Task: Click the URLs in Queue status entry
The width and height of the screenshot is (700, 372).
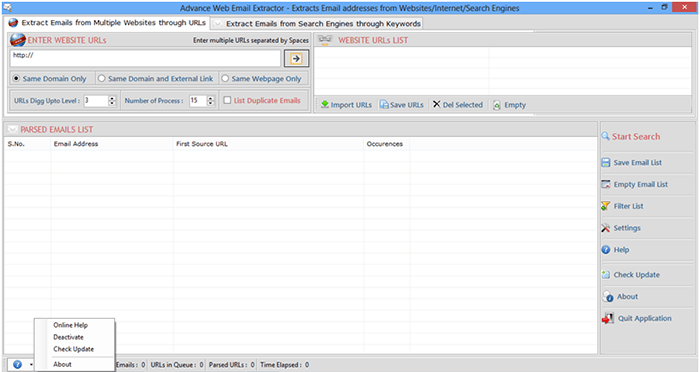Action: (x=177, y=364)
